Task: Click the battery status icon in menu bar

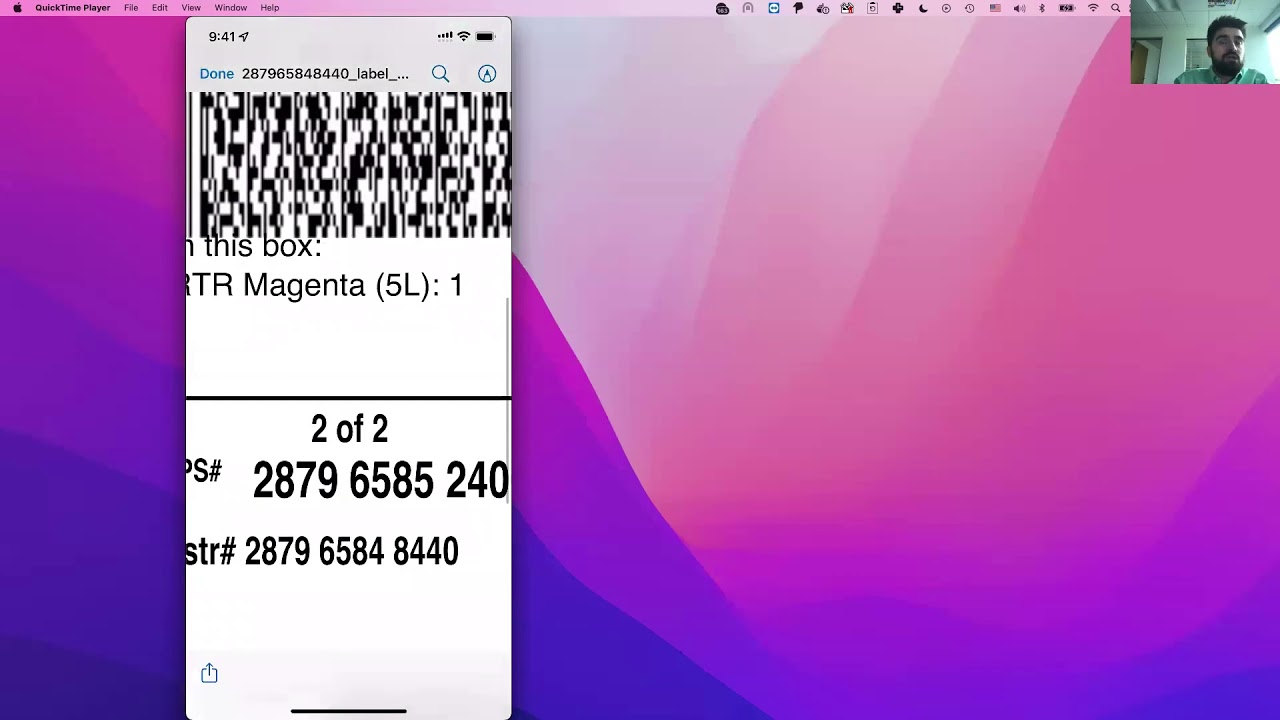Action: pyautogui.click(x=1067, y=8)
